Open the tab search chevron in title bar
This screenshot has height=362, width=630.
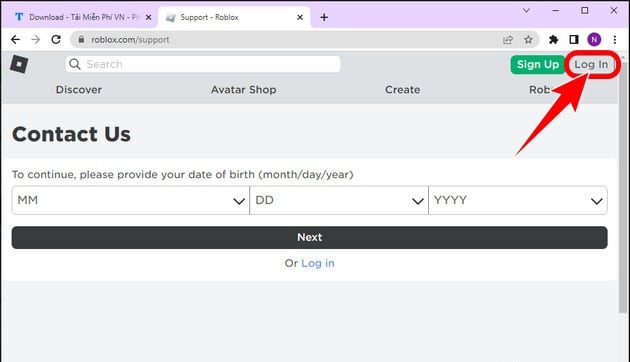(x=526, y=11)
